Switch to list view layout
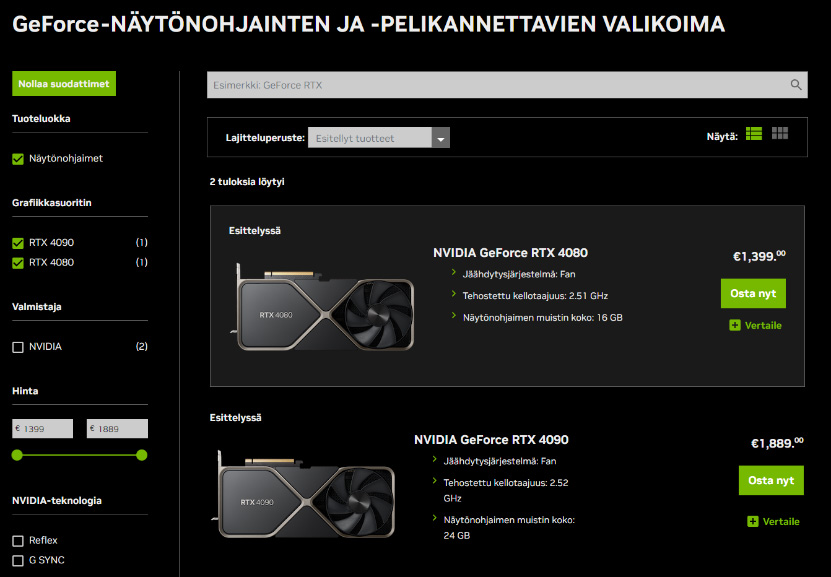Screen dimensions: 831x577 (x=754, y=134)
